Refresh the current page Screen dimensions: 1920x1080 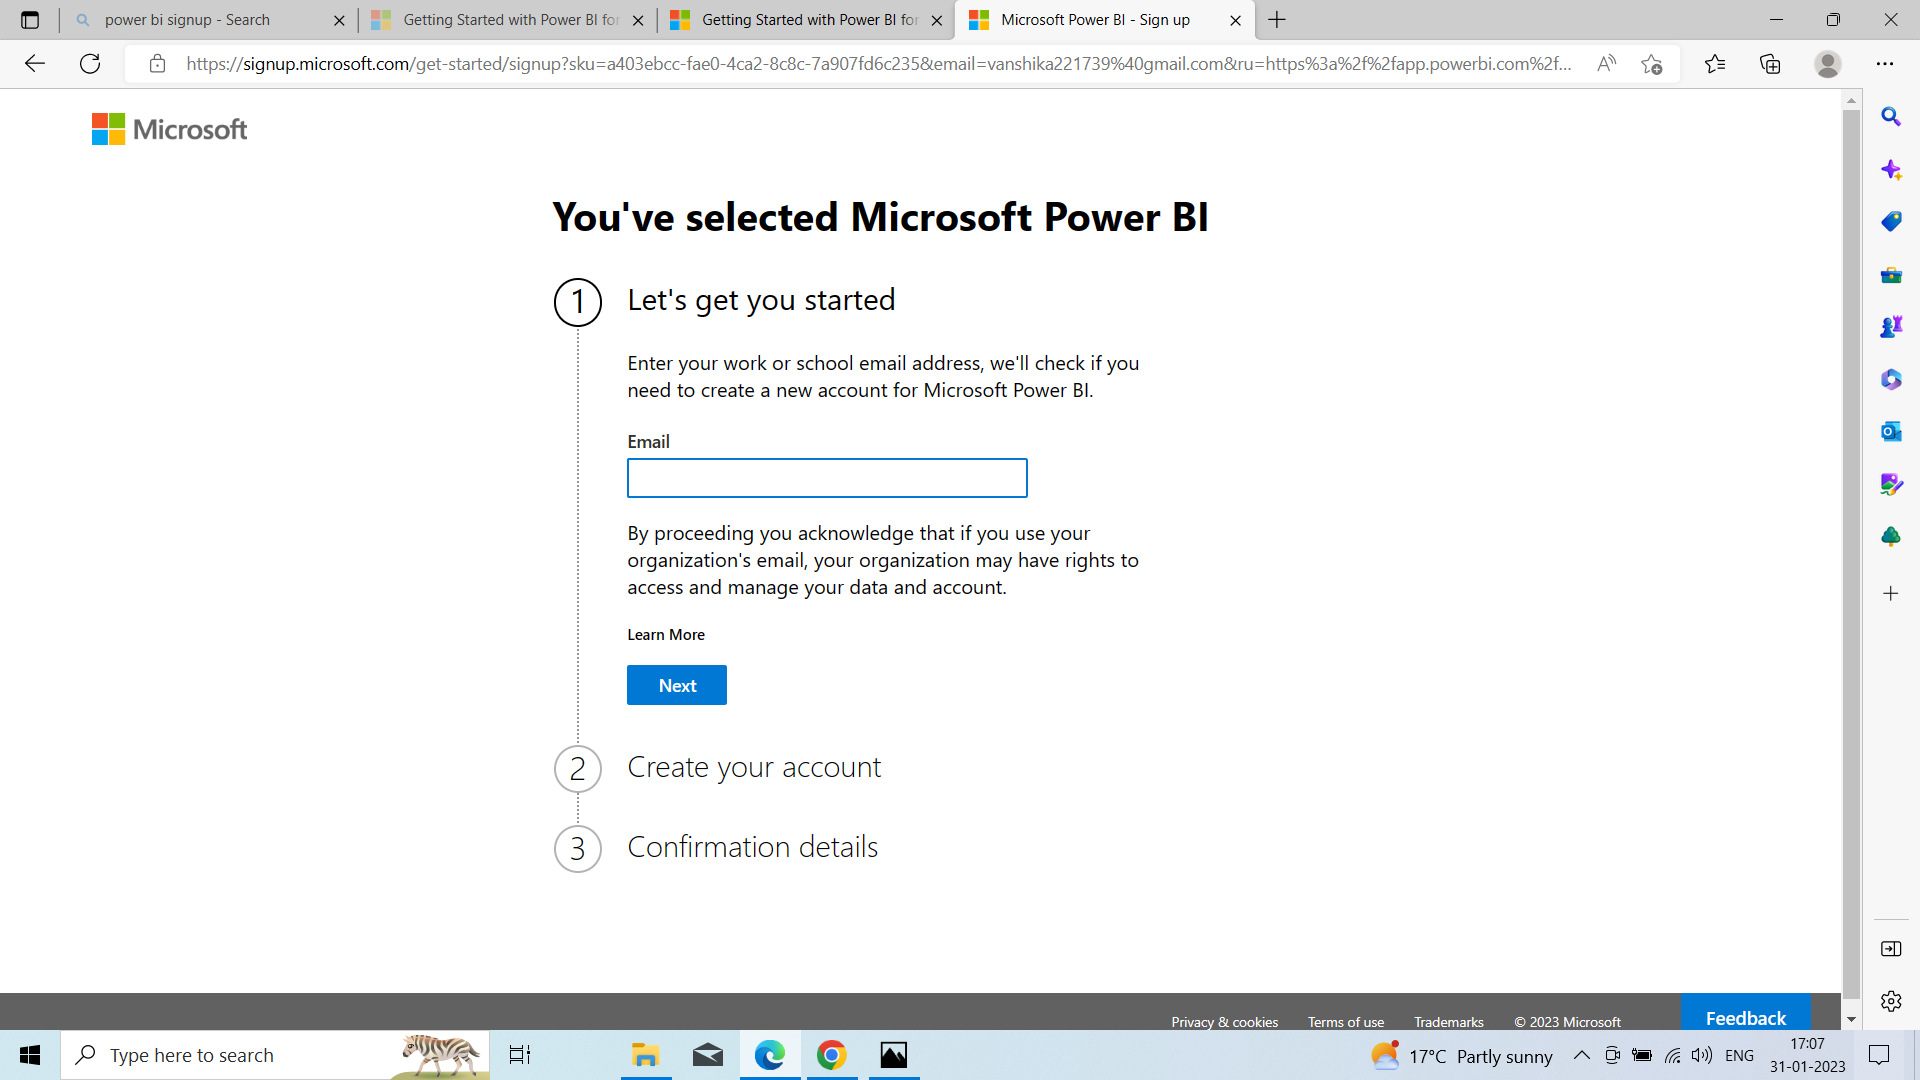tap(90, 64)
